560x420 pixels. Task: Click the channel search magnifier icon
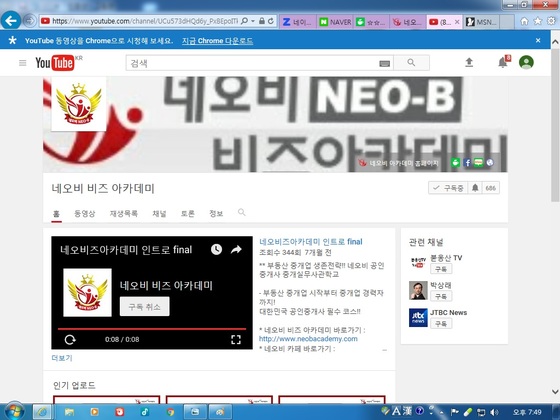(x=241, y=212)
